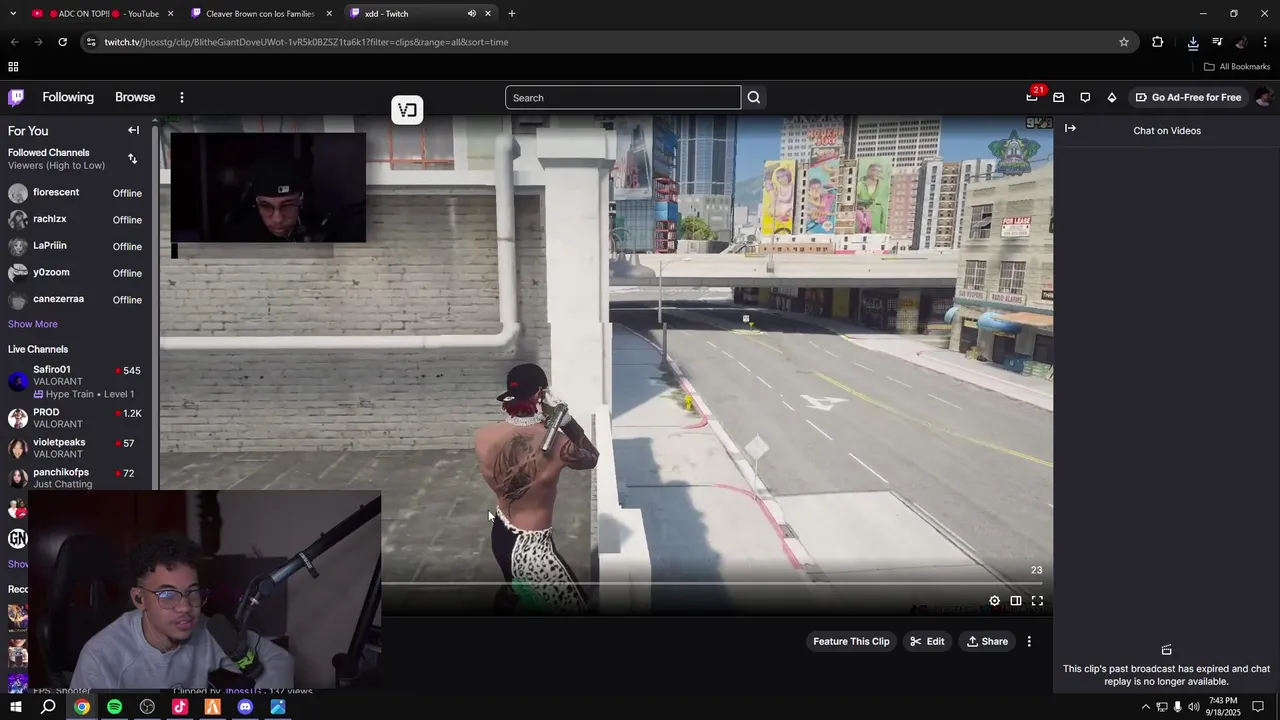Viewport: 1280px width, 720px height.
Task: Open the Whispers envelope icon
Action: pos(1059,97)
